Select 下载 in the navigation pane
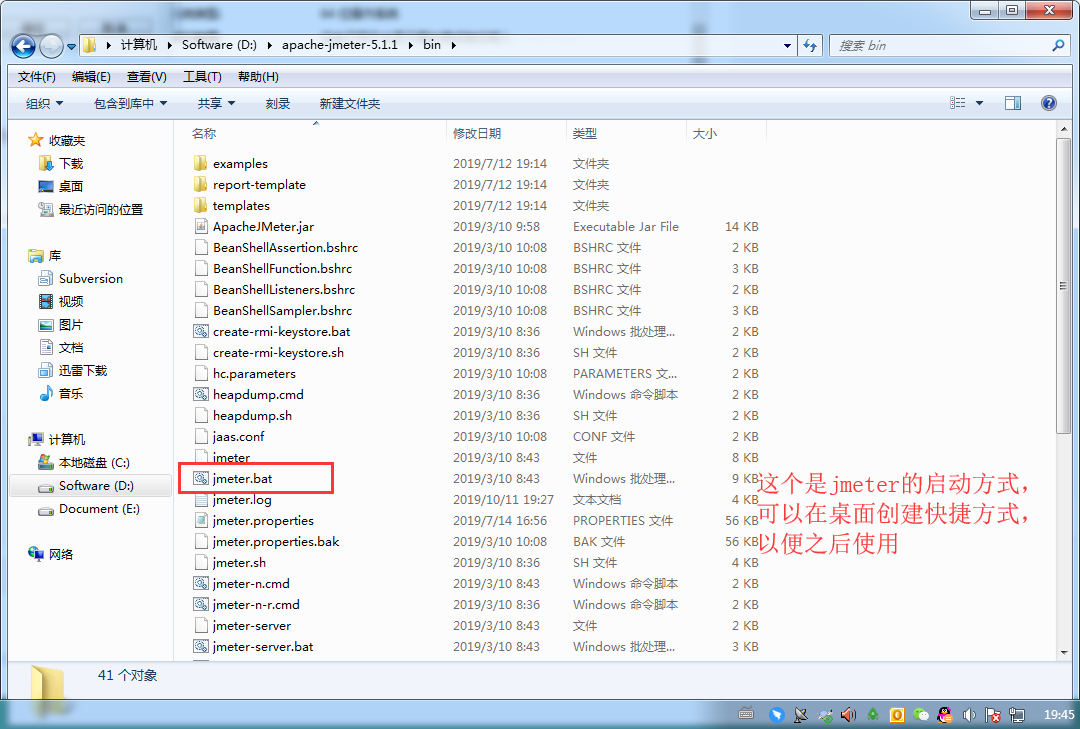Screen dimensions: 1080x729 click(x=71, y=163)
